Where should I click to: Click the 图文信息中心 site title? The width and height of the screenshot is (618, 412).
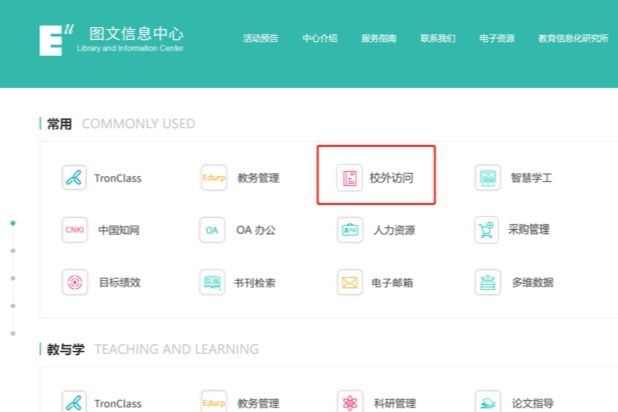136,34
